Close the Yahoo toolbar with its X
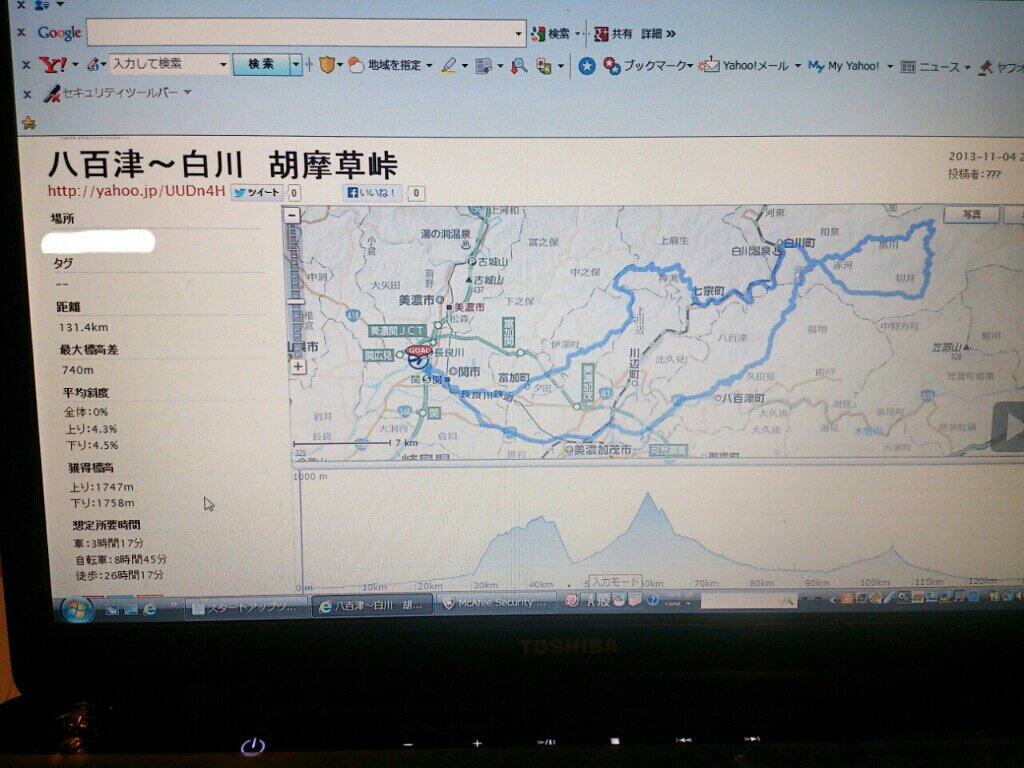The image size is (1024, 768). click(x=26, y=65)
